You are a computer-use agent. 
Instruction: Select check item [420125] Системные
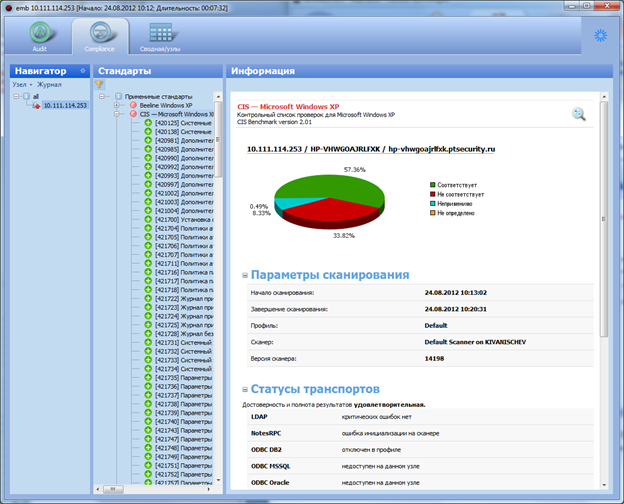(x=179, y=122)
